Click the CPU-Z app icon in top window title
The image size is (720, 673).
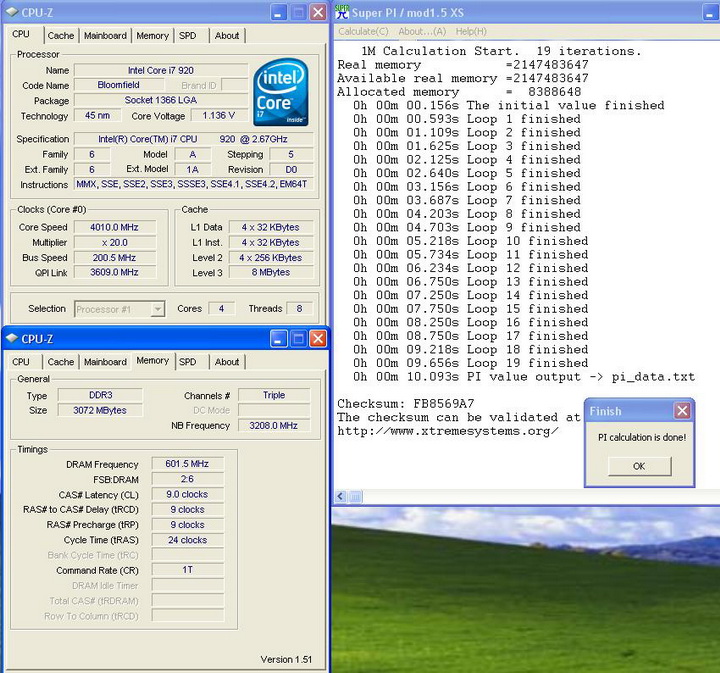pyautogui.click(x=11, y=12)
